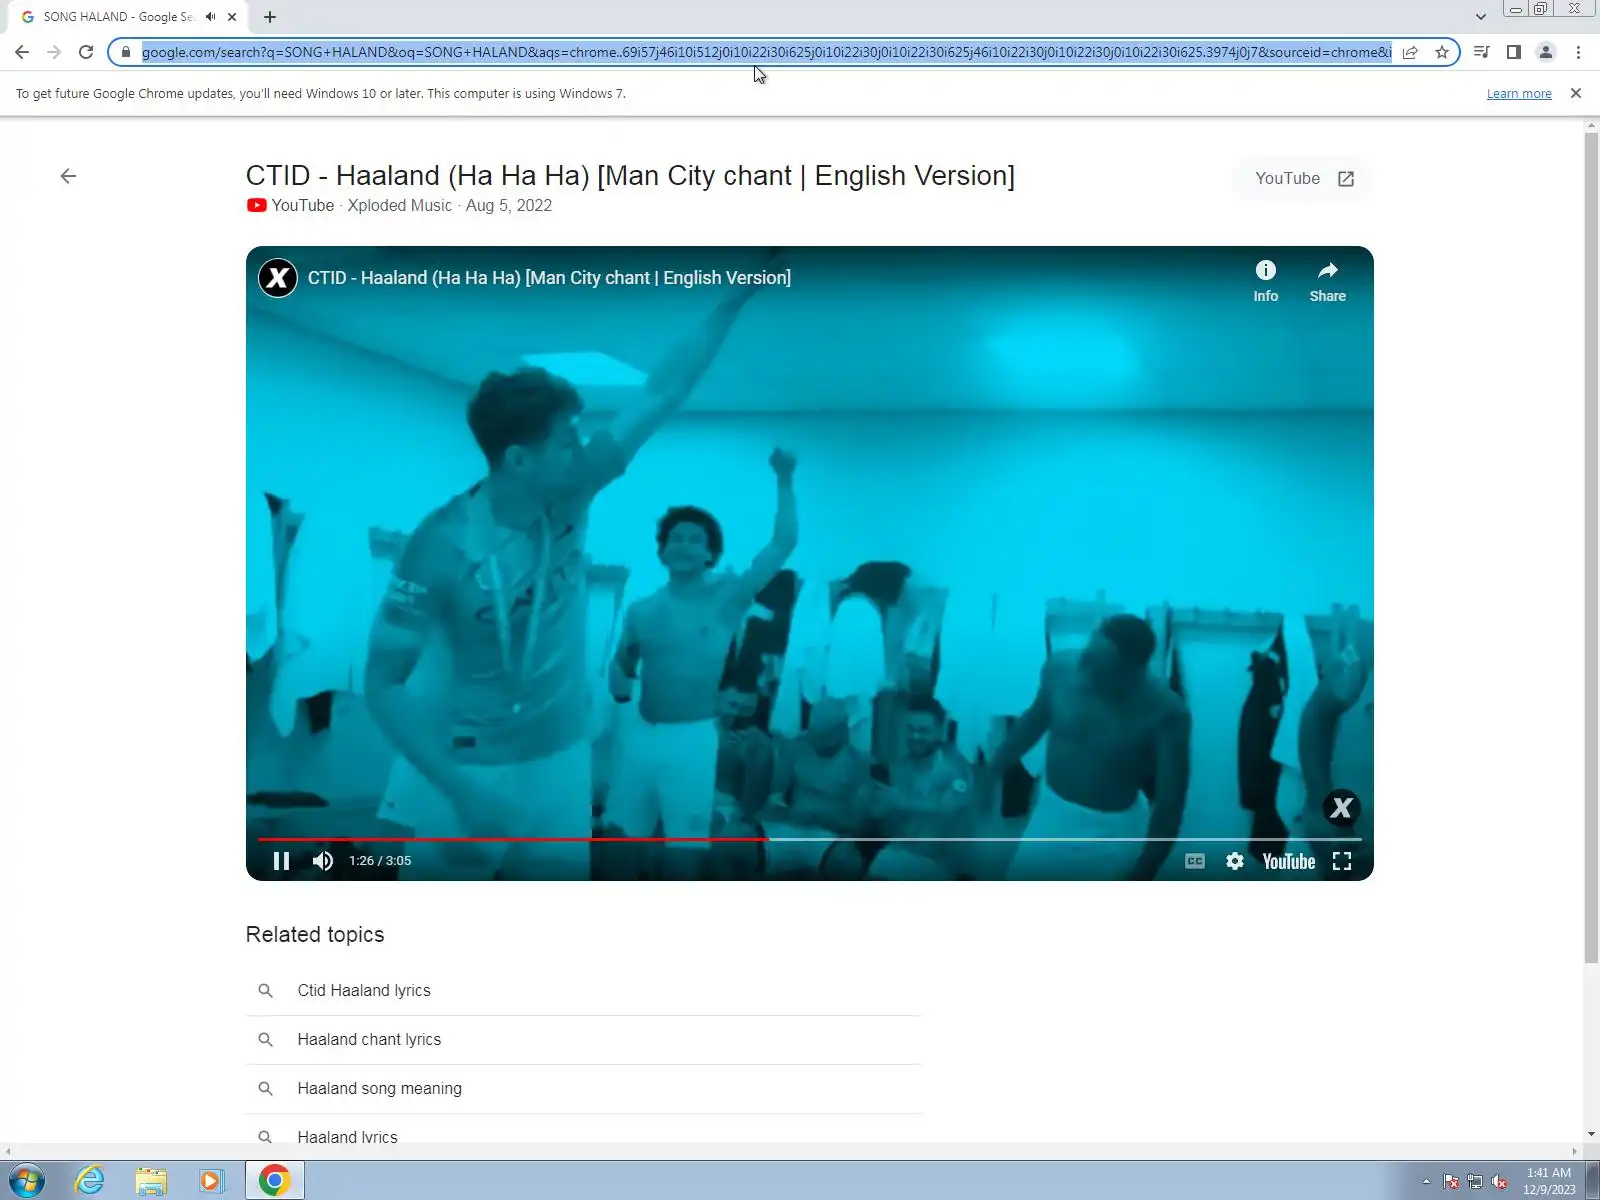This screenshot has width=1600, height=1200.
Task: Click the vertical page scrollbar thumb
Action: pos(1592,548)
